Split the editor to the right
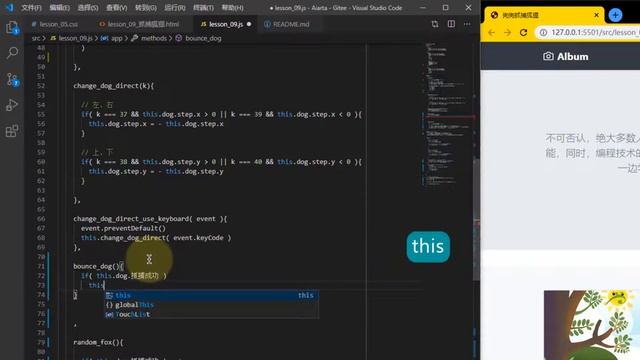The height and width of the screenshot is (360, 640). 451,24
